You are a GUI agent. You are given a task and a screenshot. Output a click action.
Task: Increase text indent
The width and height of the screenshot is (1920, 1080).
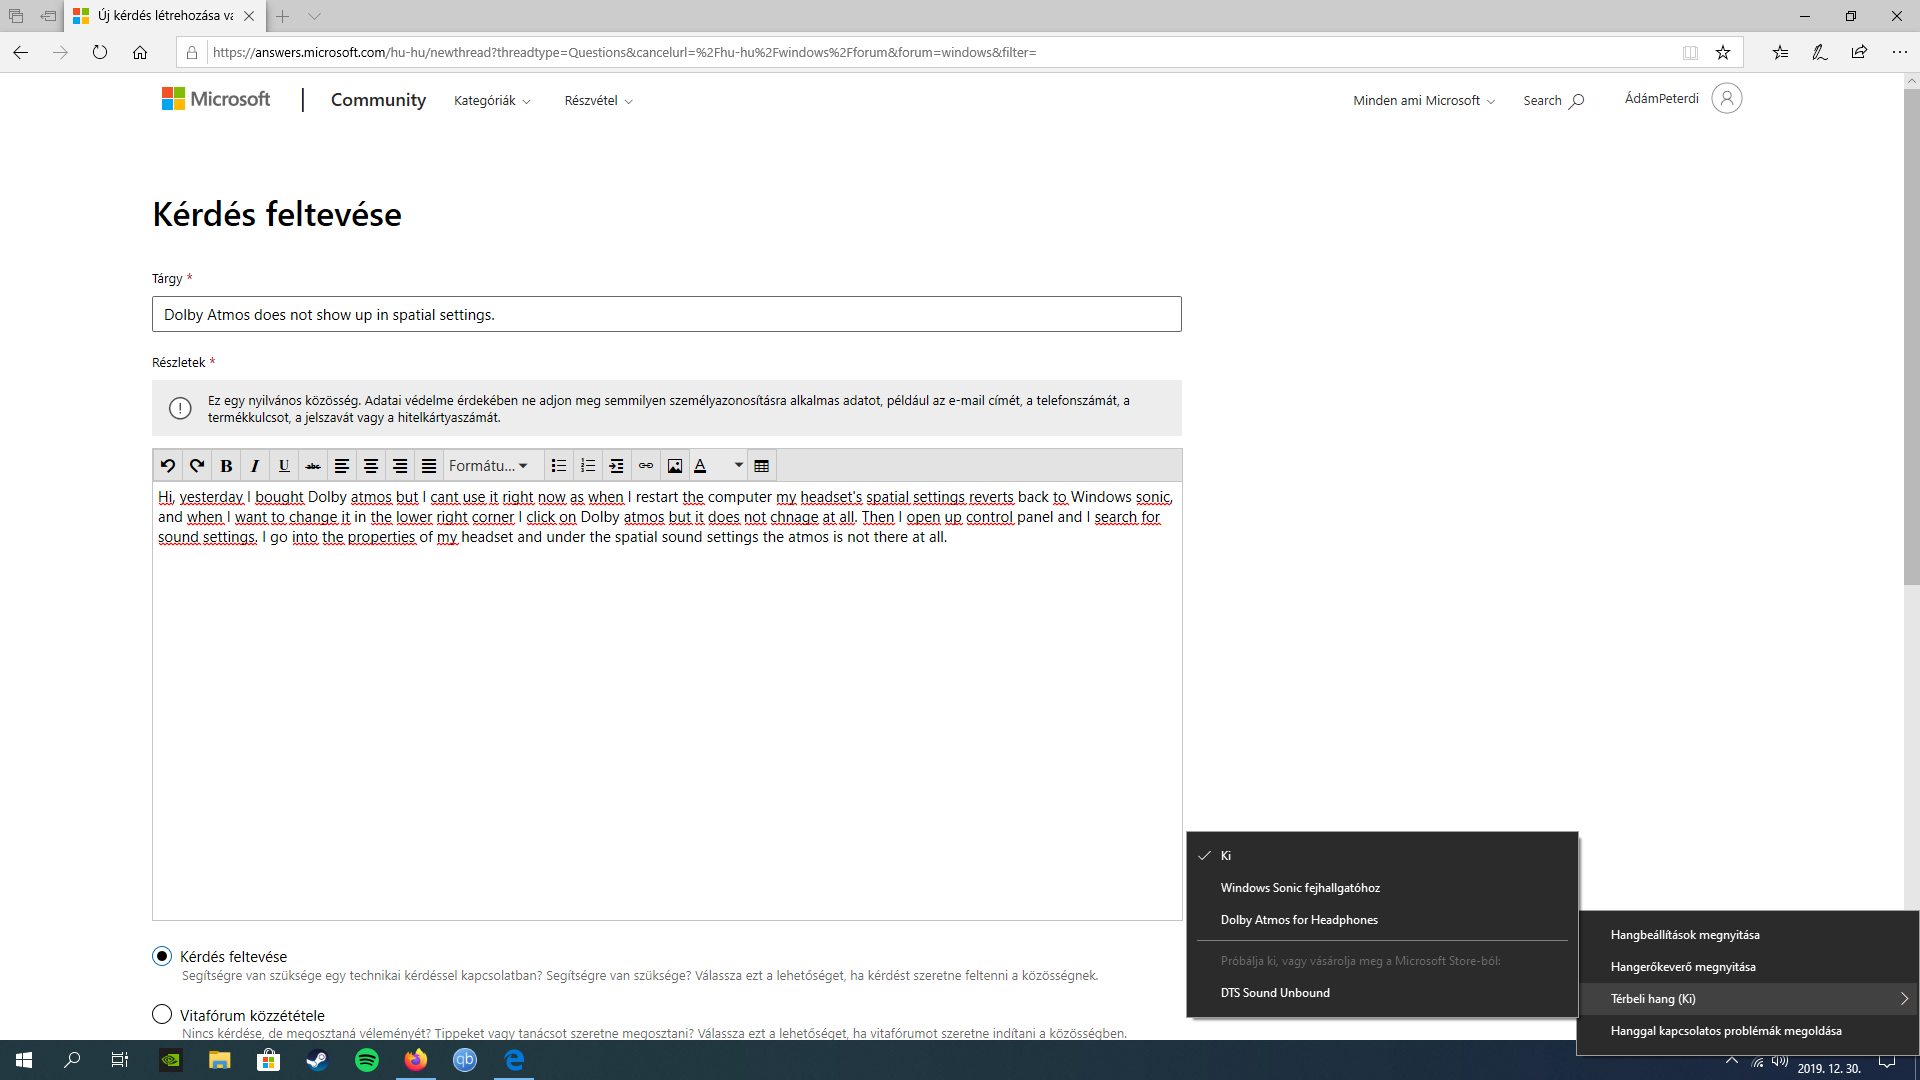(617, 465)
